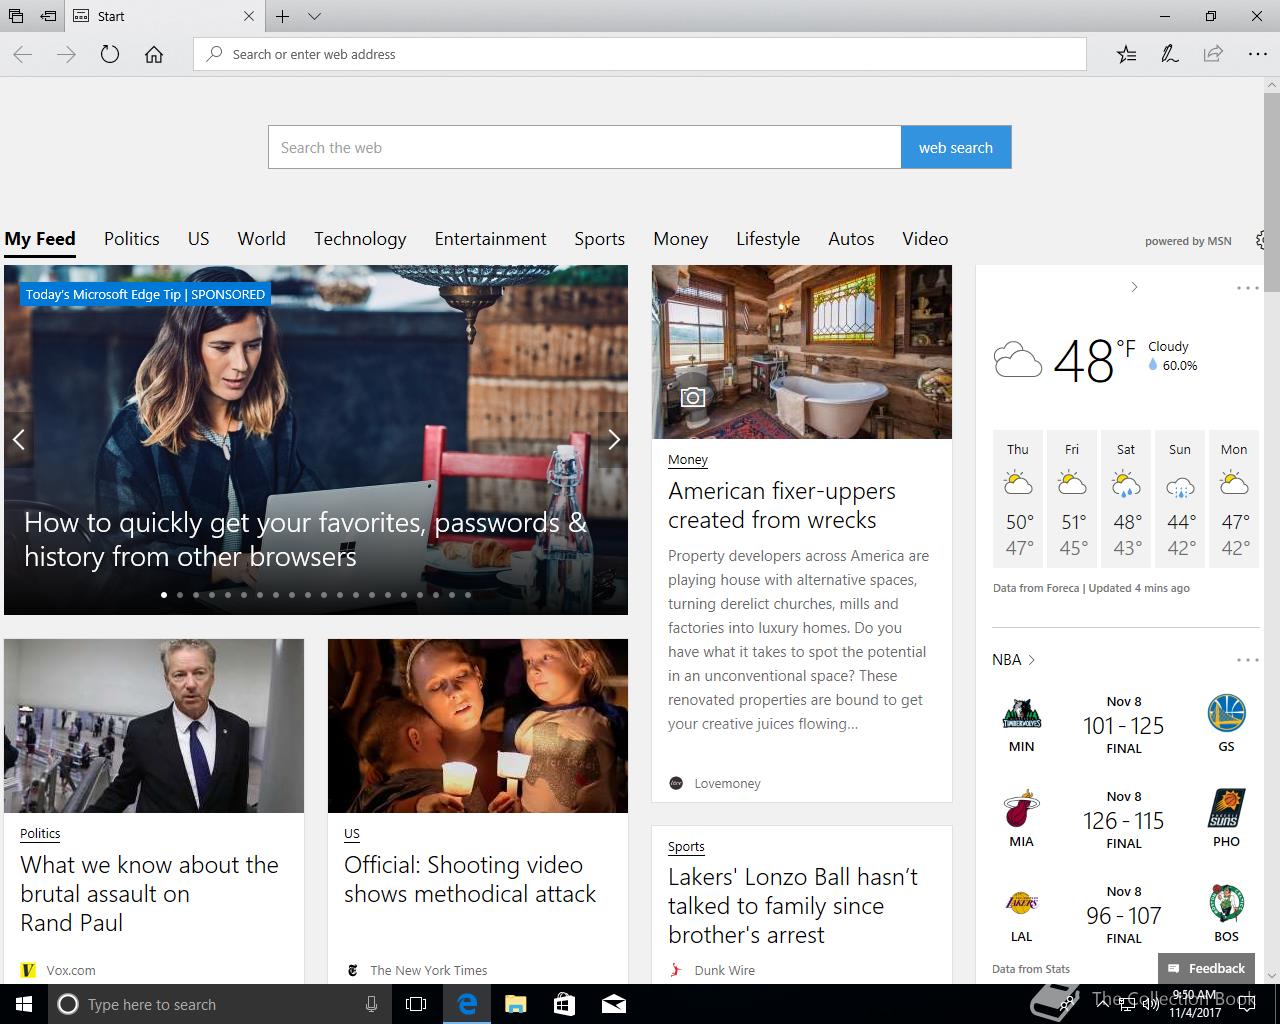The height and width of the screenshot is (1024, 1280).
Task: Select Sat forecast column
Action: [1126, 500]
